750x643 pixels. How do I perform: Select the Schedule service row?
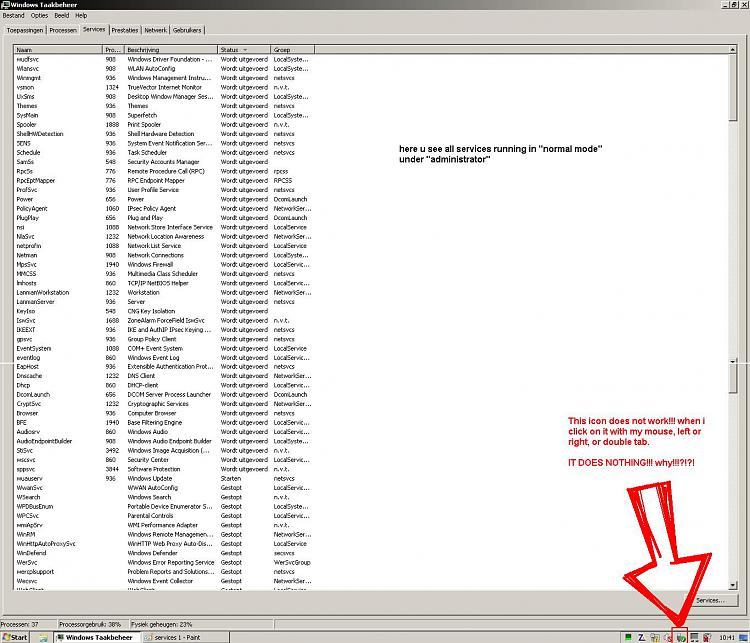click(x=164, y=153)
